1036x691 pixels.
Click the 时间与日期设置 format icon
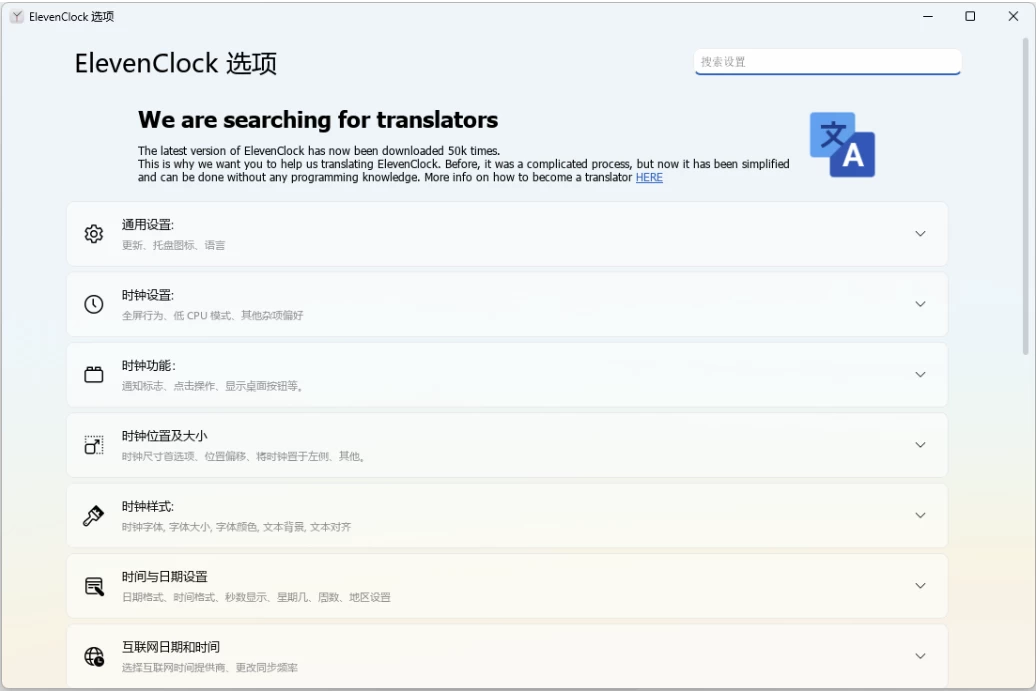point(94,586)
